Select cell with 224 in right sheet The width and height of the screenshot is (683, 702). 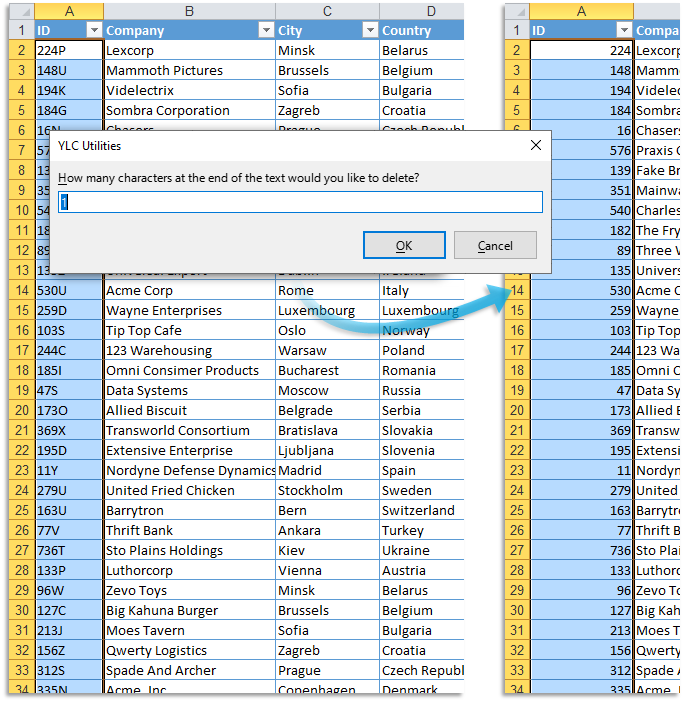[x=581, y=50]
